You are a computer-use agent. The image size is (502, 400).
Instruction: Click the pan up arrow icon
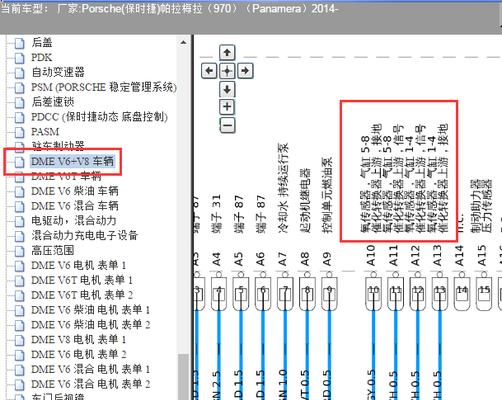[227, 52]
